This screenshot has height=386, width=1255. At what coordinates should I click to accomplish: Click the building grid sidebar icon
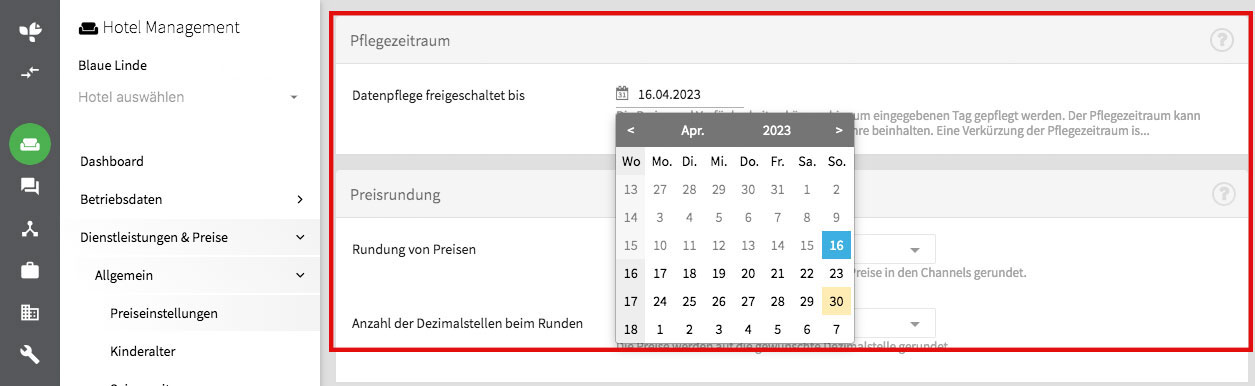coord(30,312)
